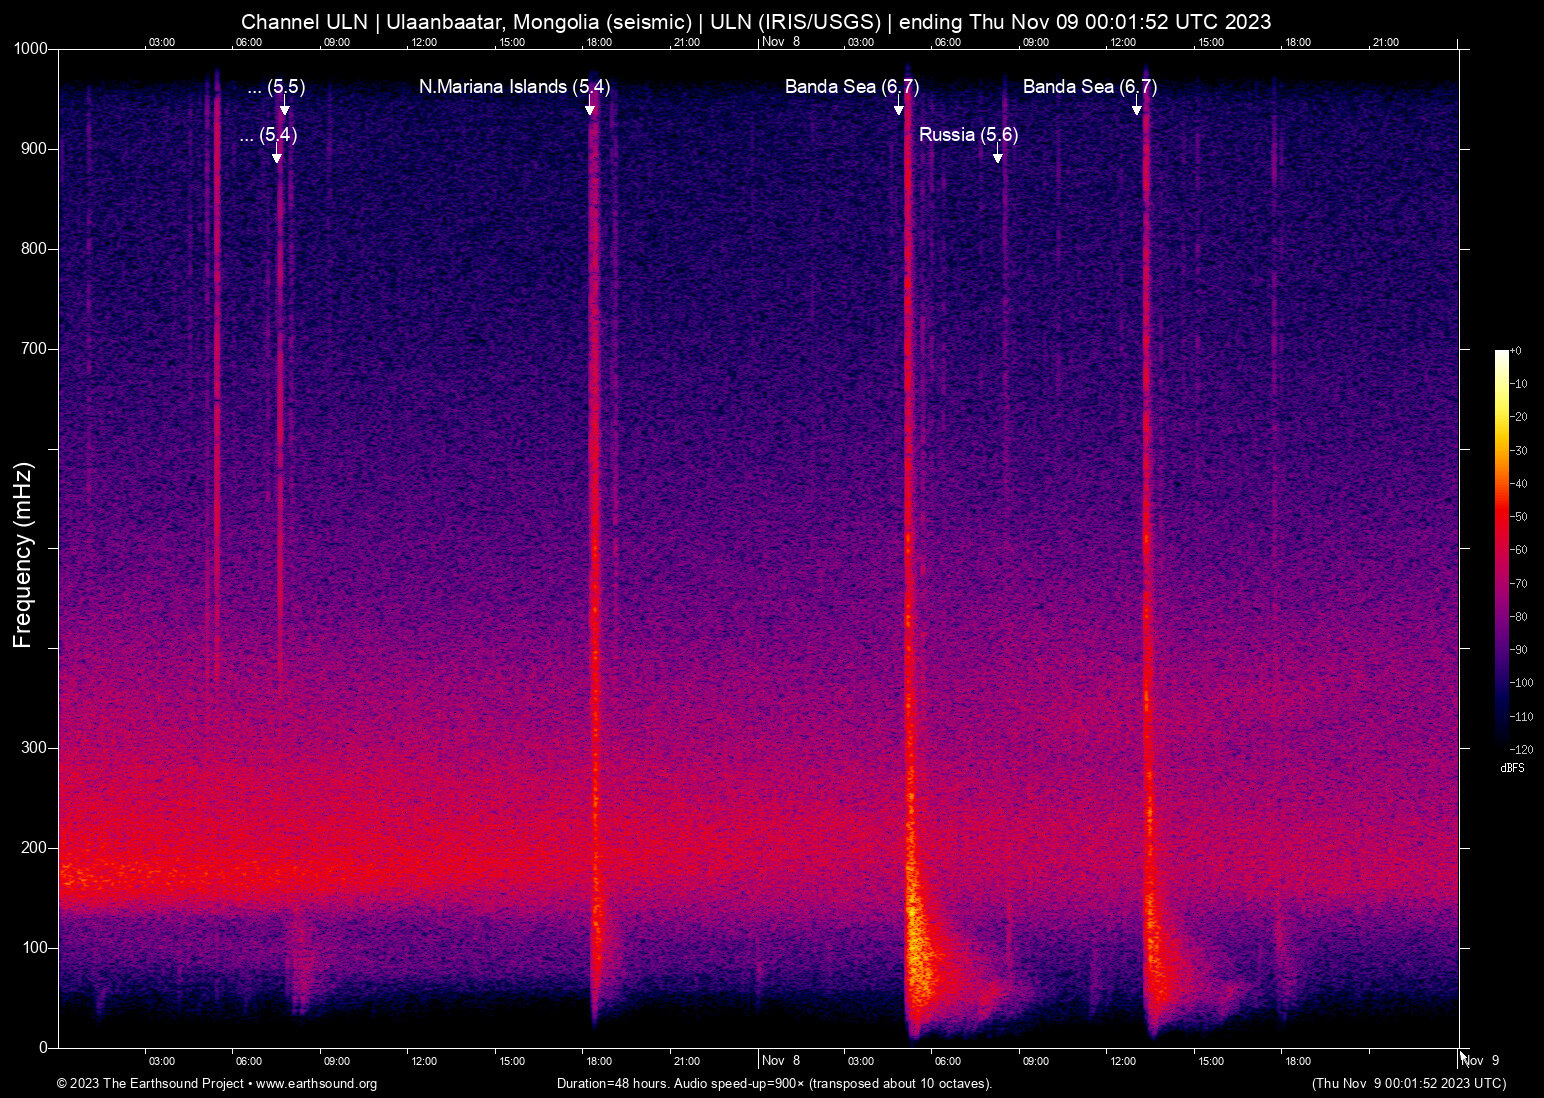Click the bottom-right "Thu Nov 9 00:01:52" timestamp

(1408, 1084)
